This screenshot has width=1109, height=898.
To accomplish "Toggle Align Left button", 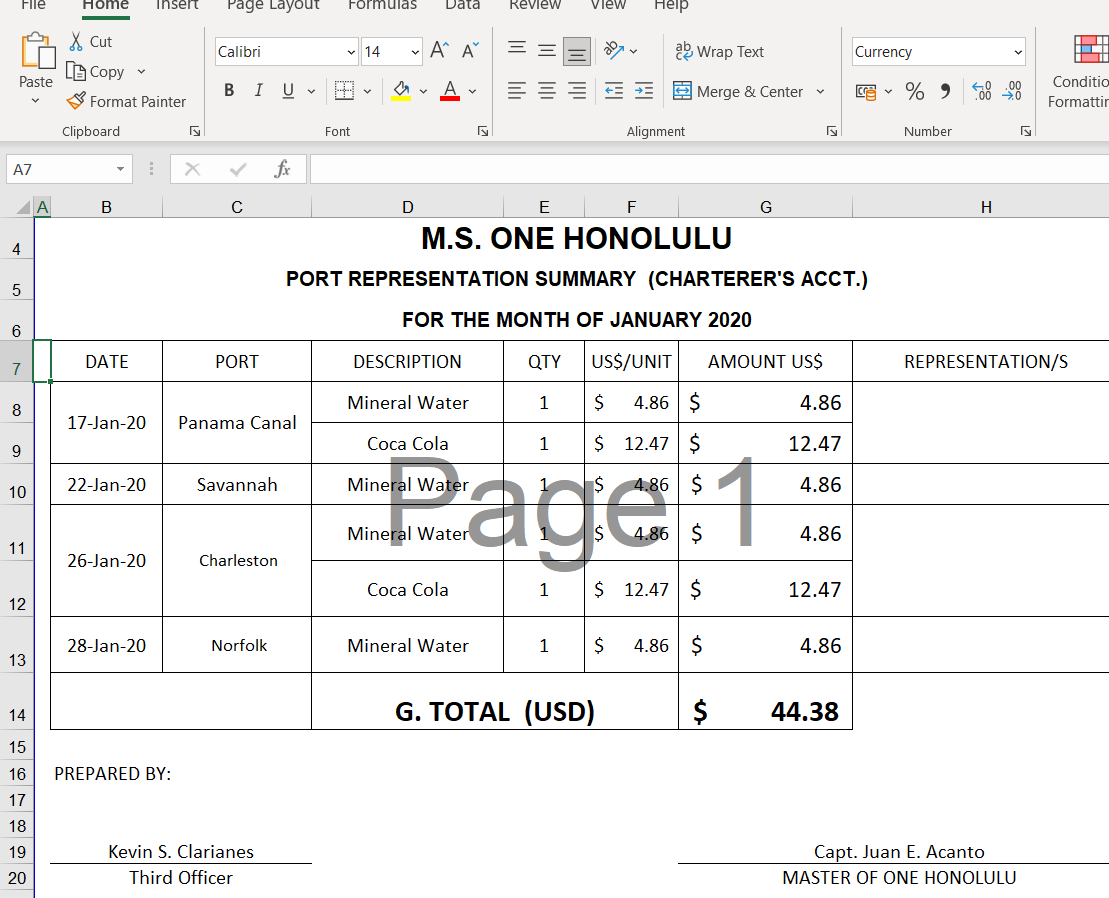I will coord(517,91).
